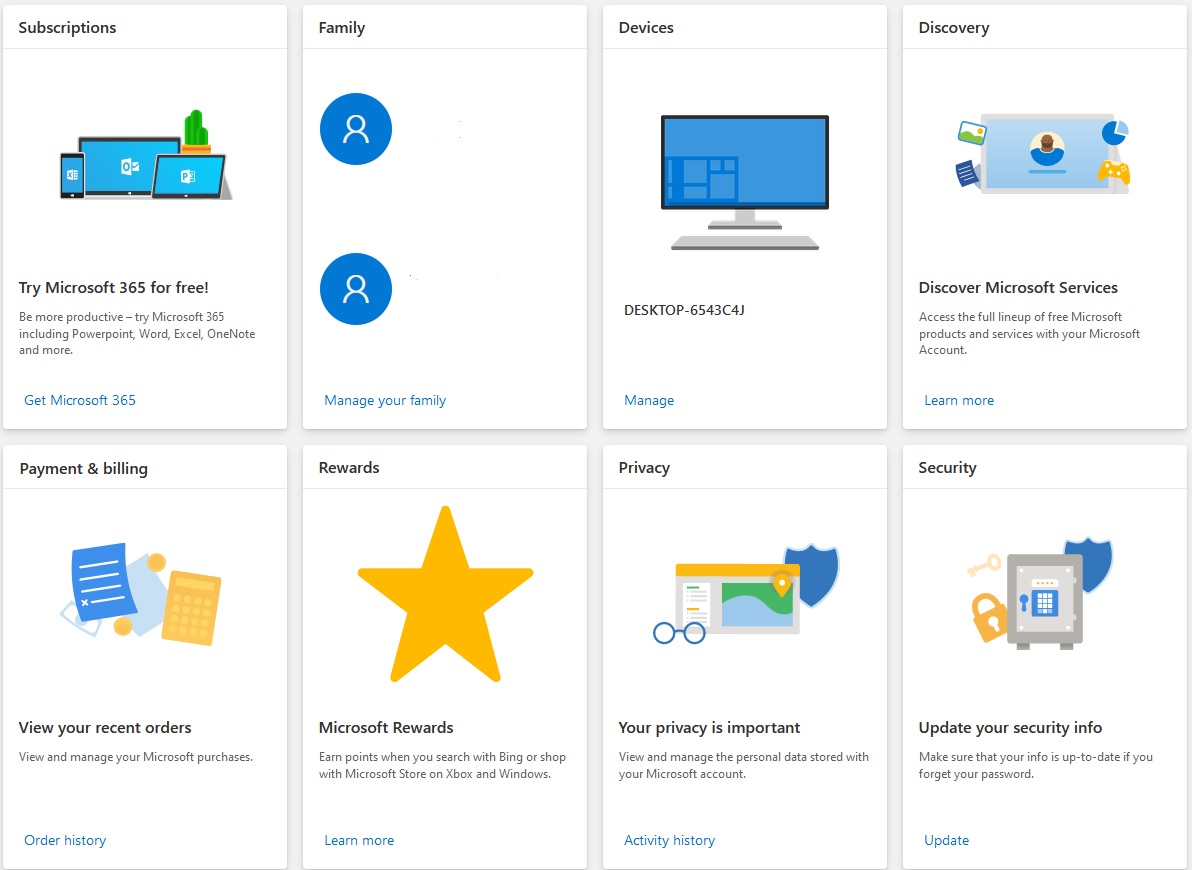The height and width of the screenshot is (870, 1192).
Task: Click the Try Microsoft 365 for free! heading
Action: pyautogui.click(x=113, y=287)
